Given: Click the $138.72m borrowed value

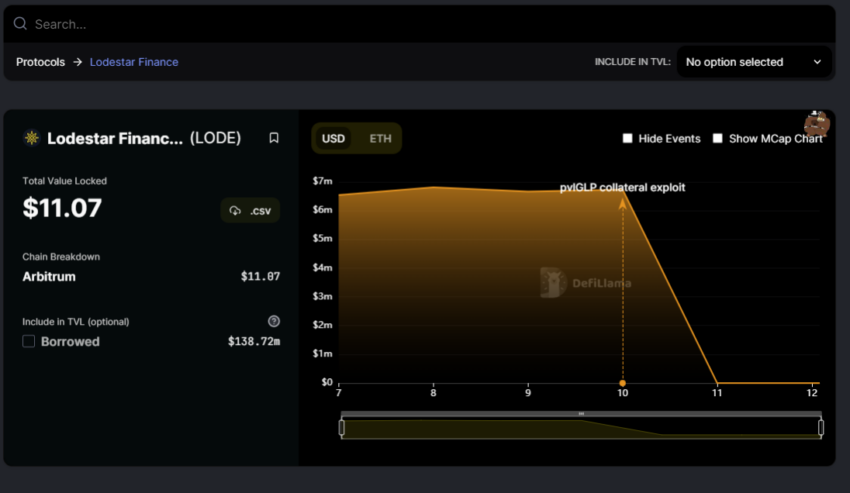Looking at the screenshot, I should 254,341.
